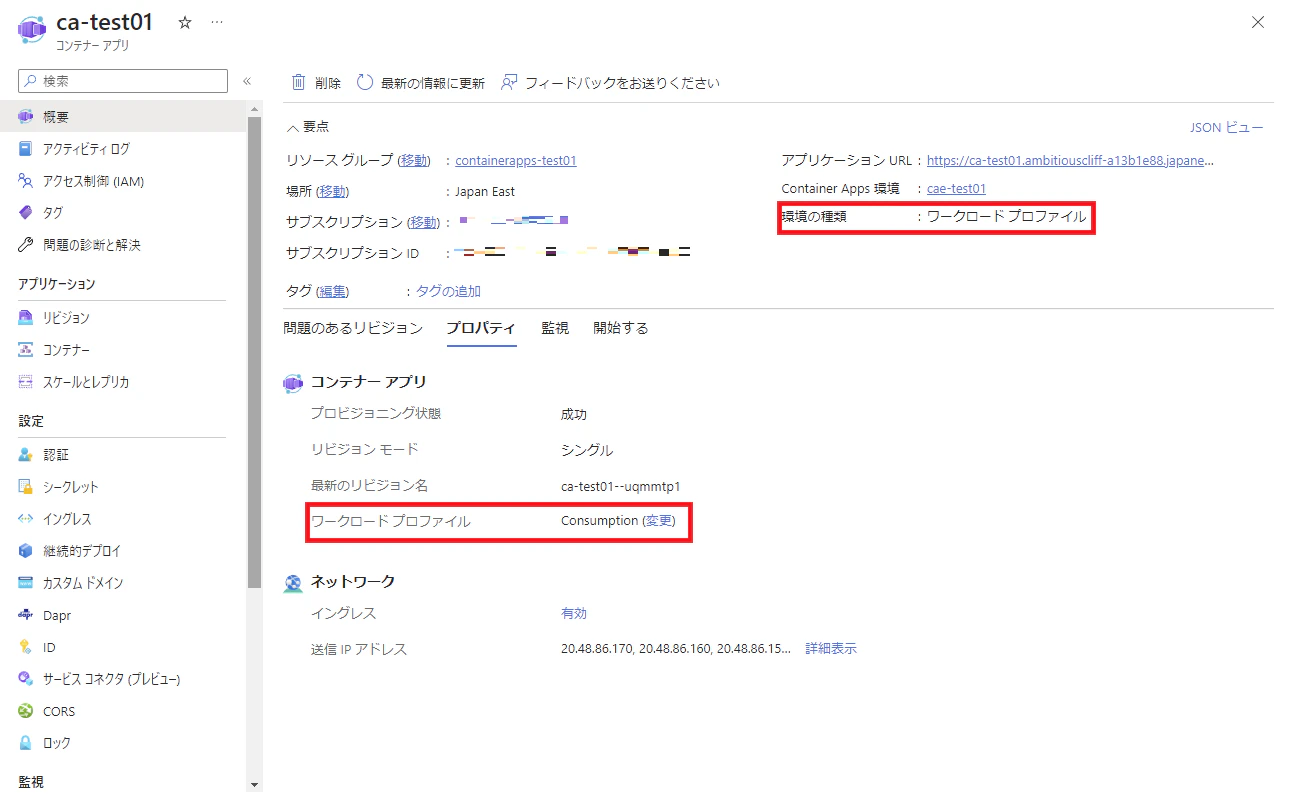Click the 認証 sidebar icon

click(26, 454)
